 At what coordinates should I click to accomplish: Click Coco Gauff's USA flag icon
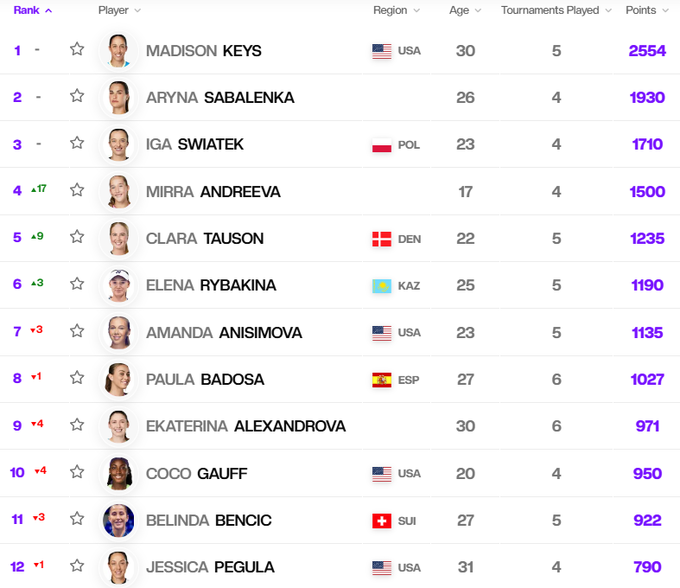[x=381, y=474]
